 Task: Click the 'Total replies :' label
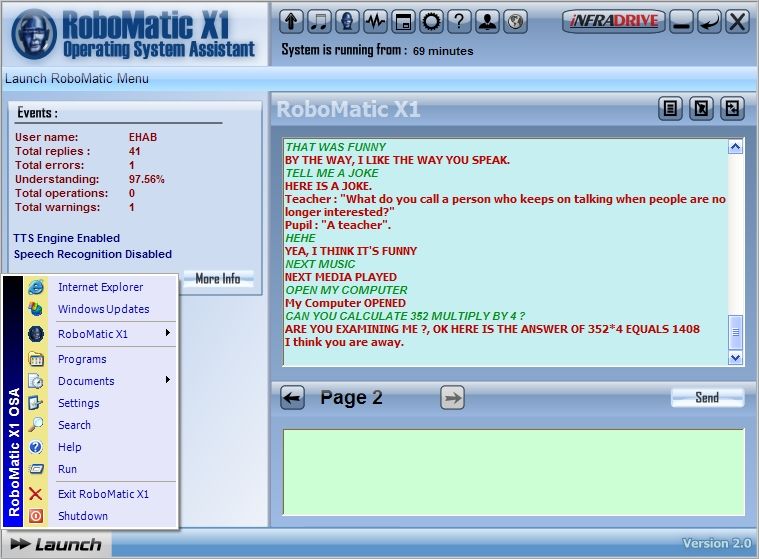click(52, 151)
